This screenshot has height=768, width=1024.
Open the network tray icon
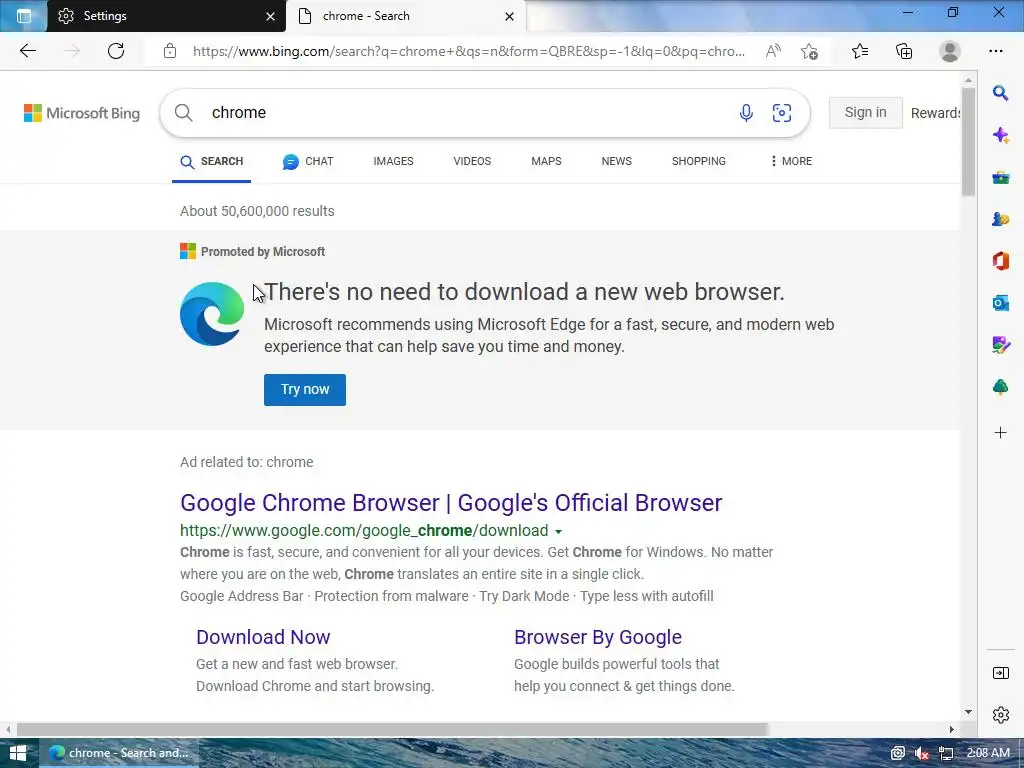(x=945, y=753)
